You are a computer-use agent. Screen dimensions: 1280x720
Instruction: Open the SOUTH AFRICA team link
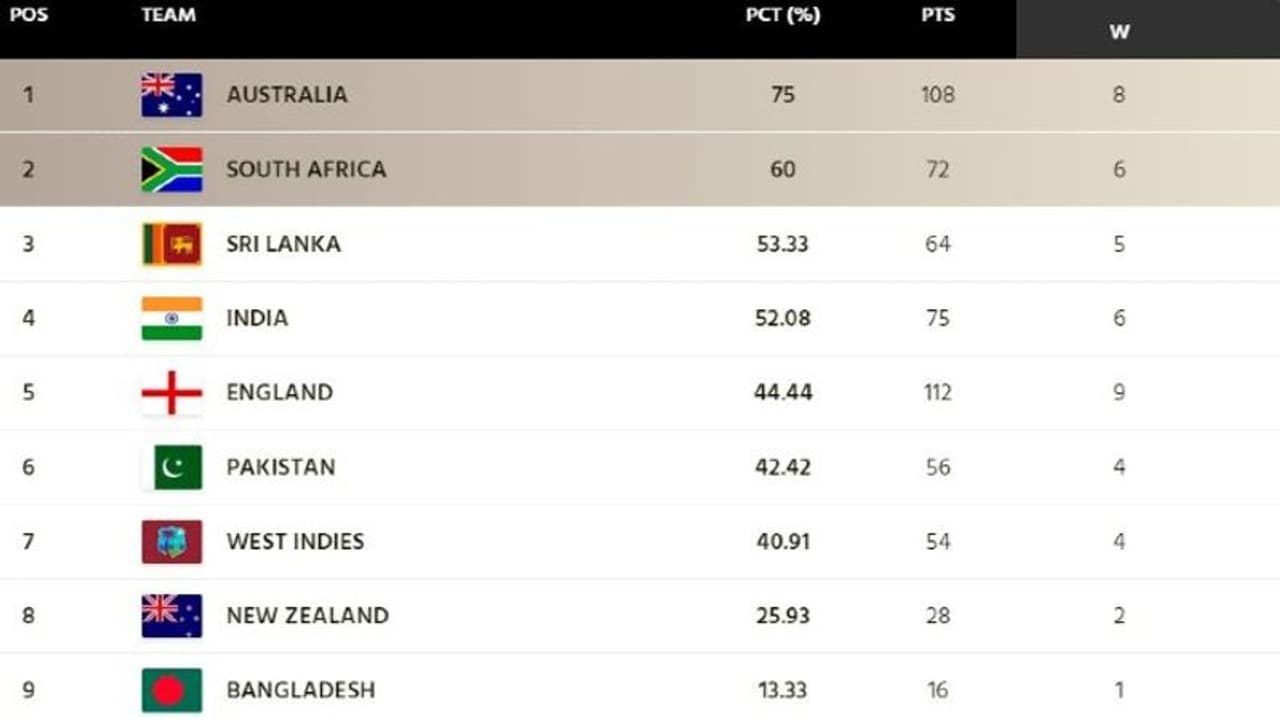(x=306, y=169)
